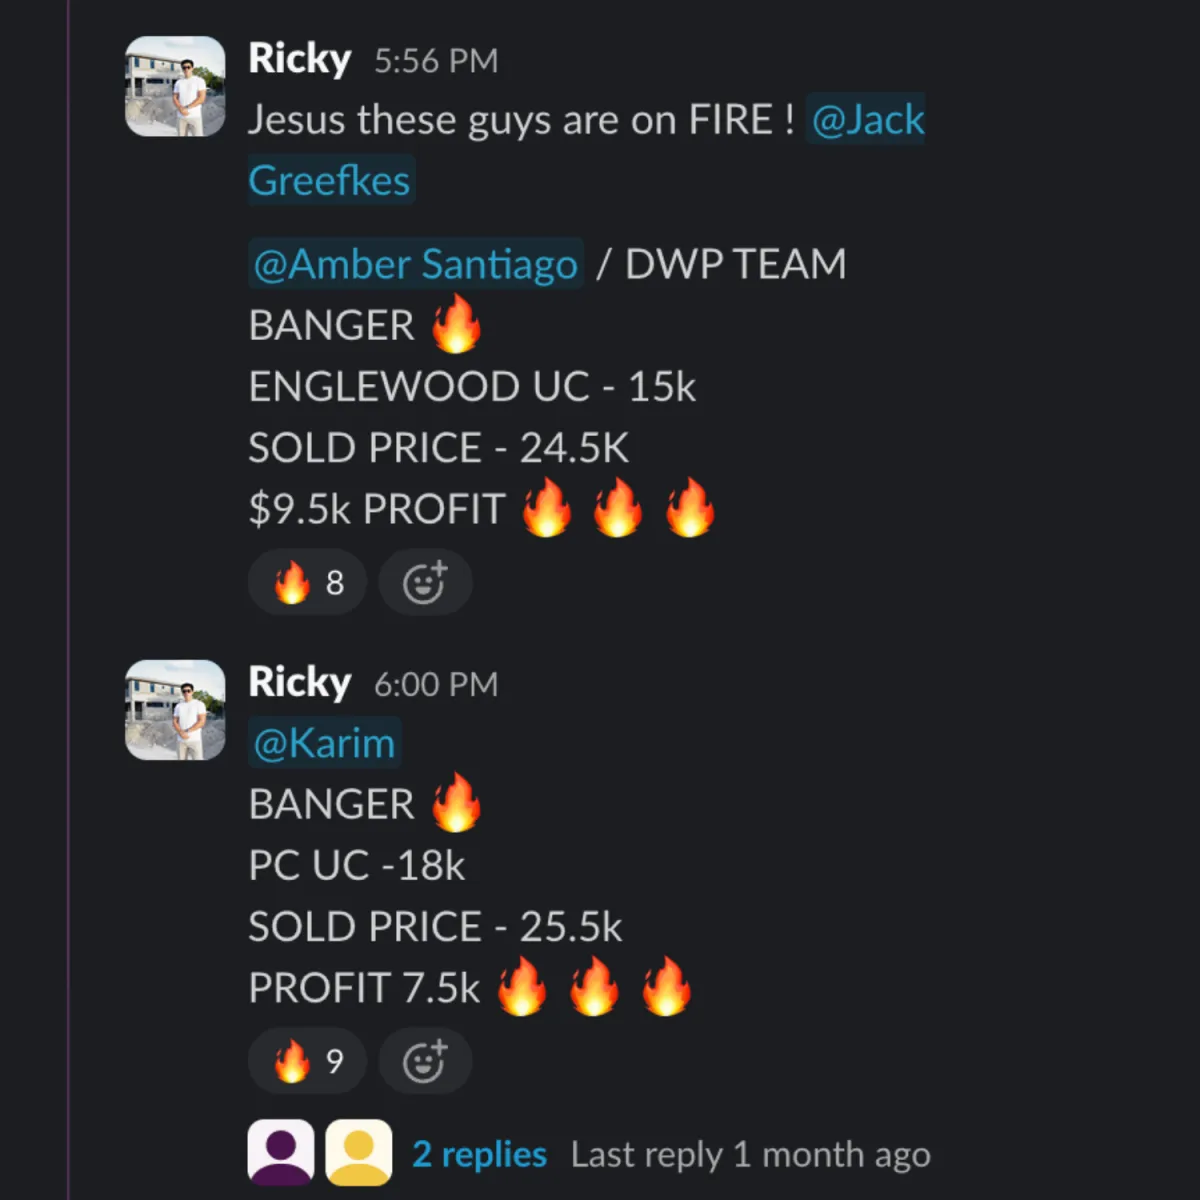The image size is (1200, 1200).
Task: Click the 5:56 PM timestamp
Action: pos(436,61)
